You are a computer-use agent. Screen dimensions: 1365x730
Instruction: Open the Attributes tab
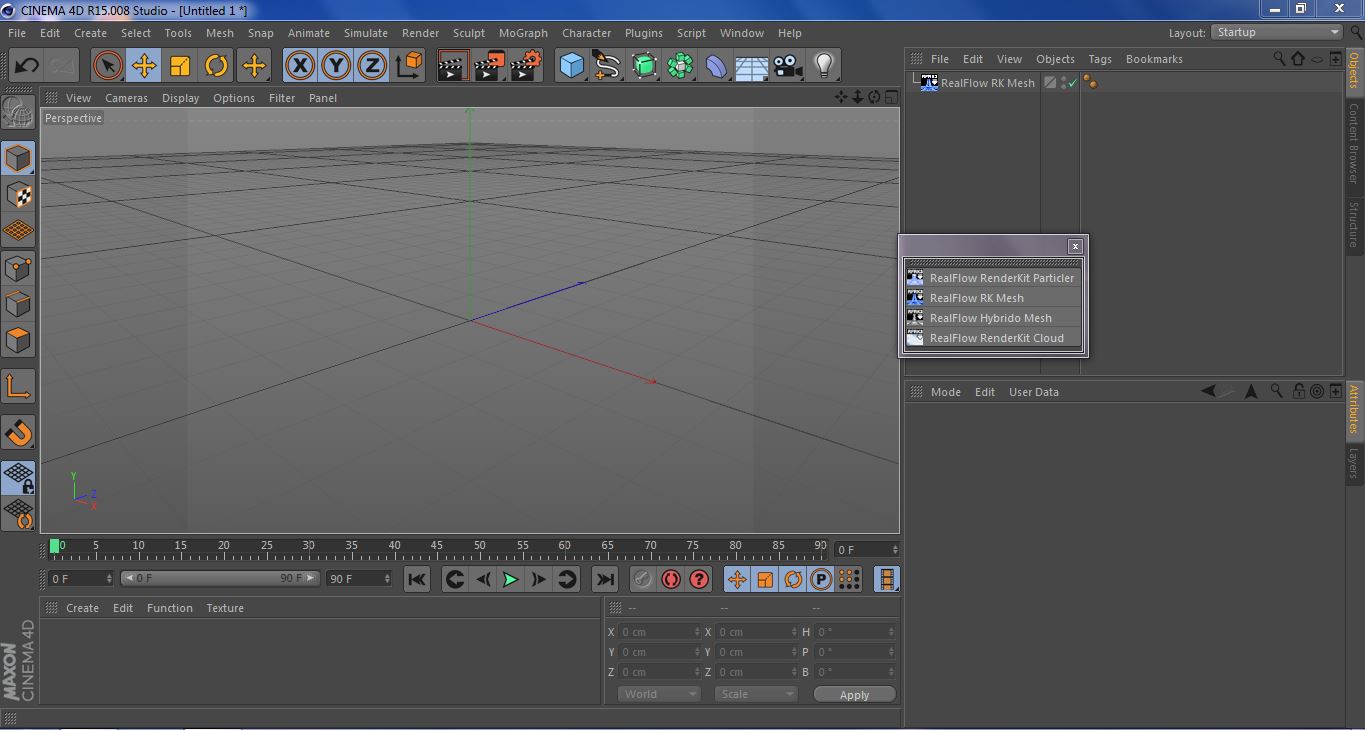(1355, 409)
